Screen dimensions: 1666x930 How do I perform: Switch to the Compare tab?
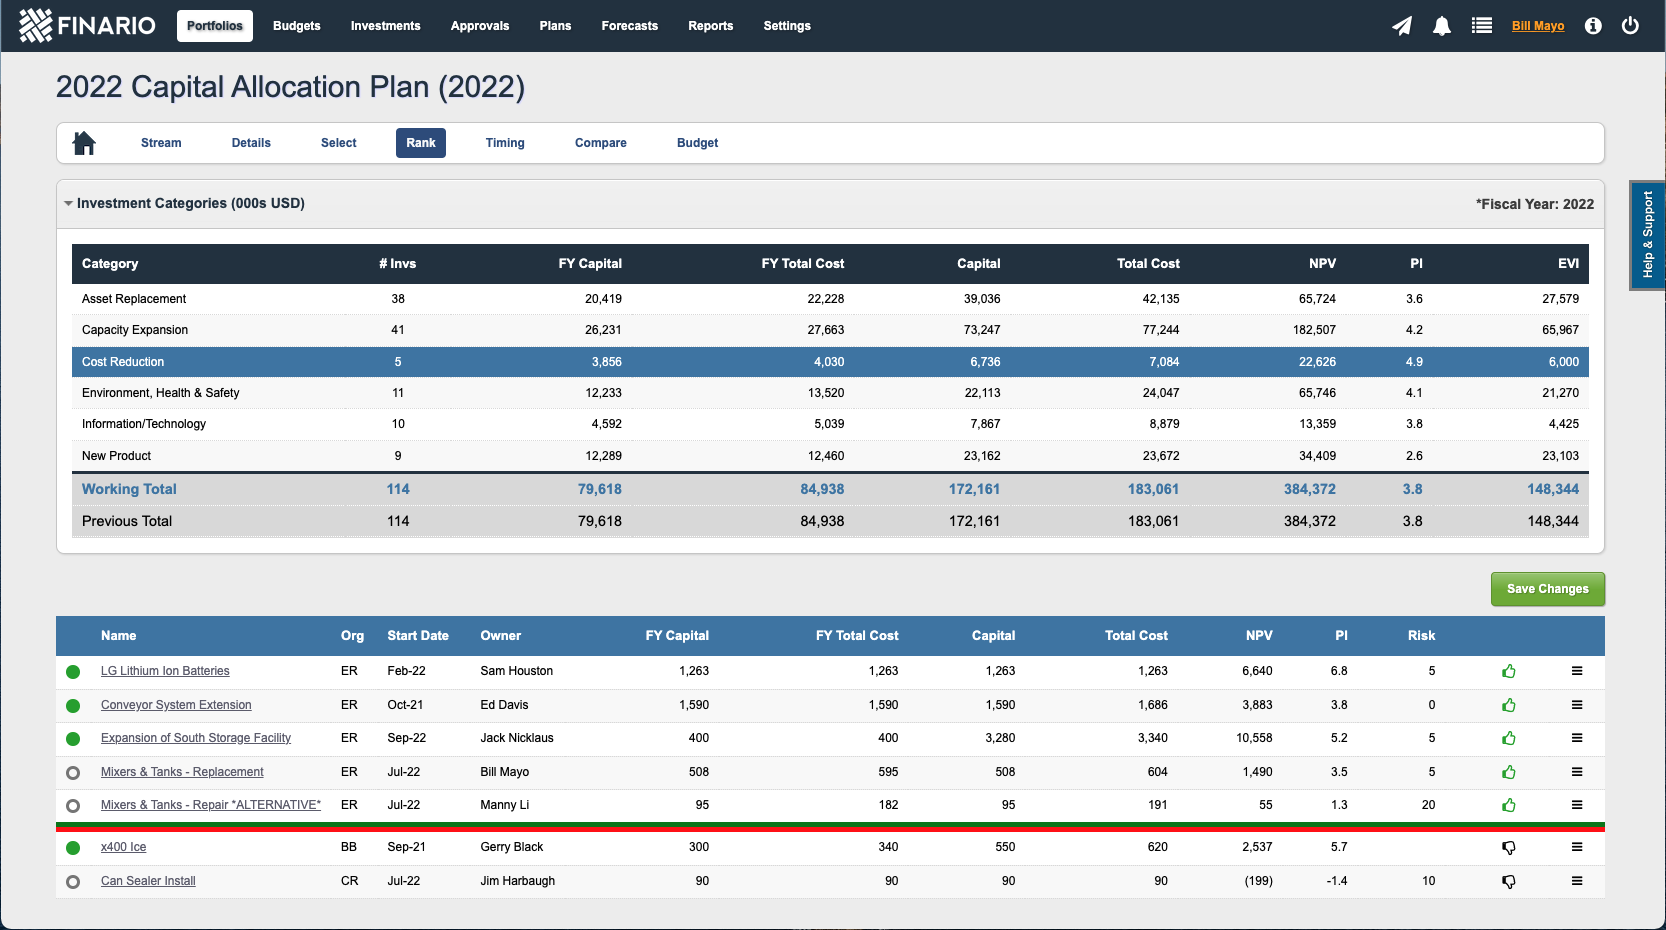[x=600, y=143]
